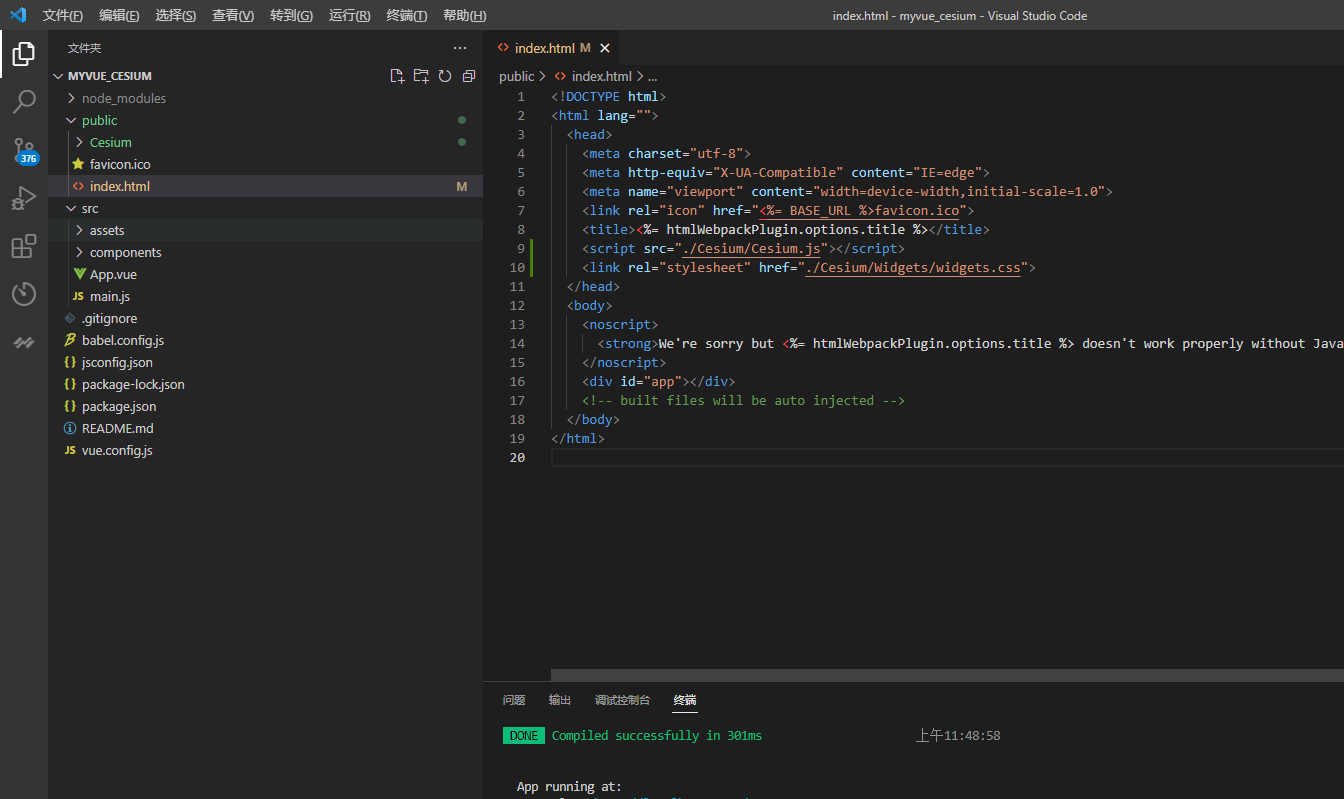The image size is (1344, 799).
Task: Click the Vue icon of App.vue
Action: pyautogui.click(x=79, y=274)
